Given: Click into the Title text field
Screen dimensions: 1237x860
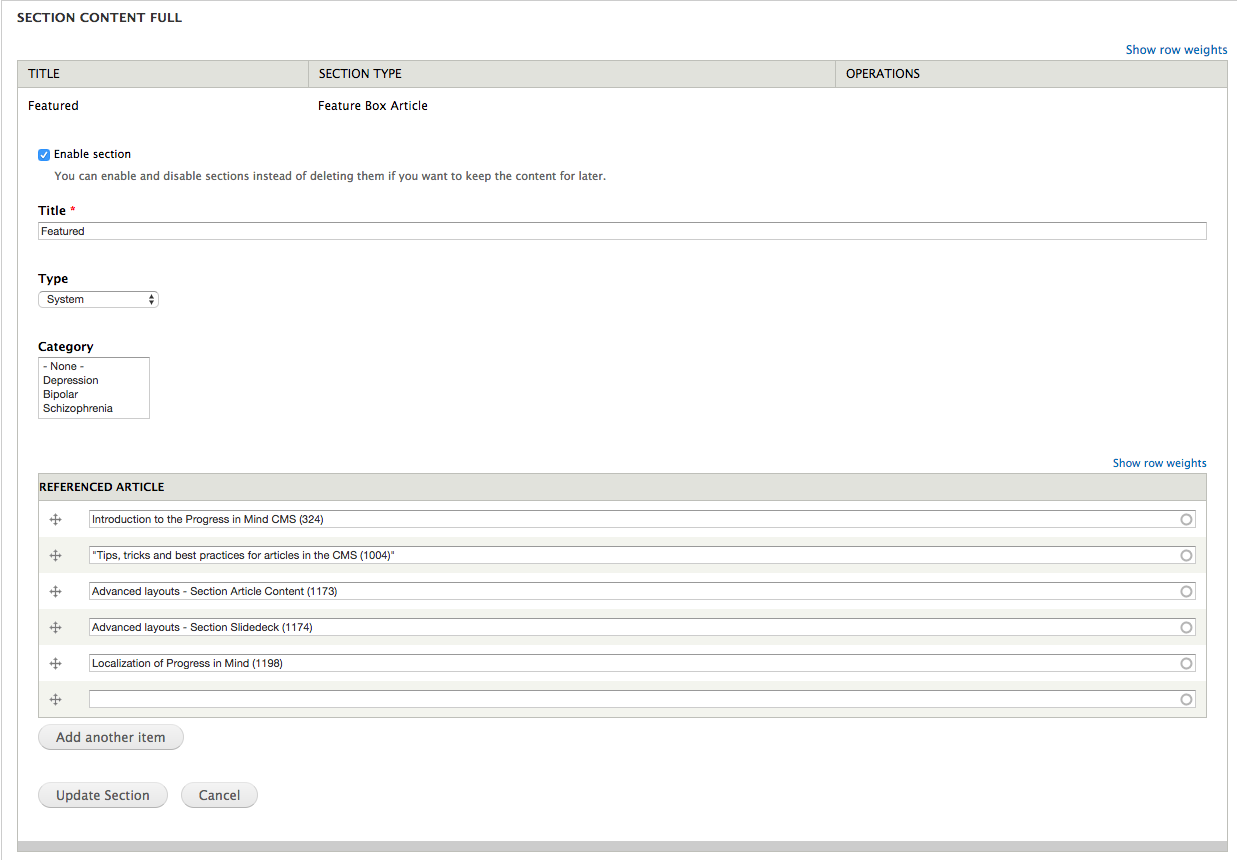Looking at the screenshot, I should [622, 231].
